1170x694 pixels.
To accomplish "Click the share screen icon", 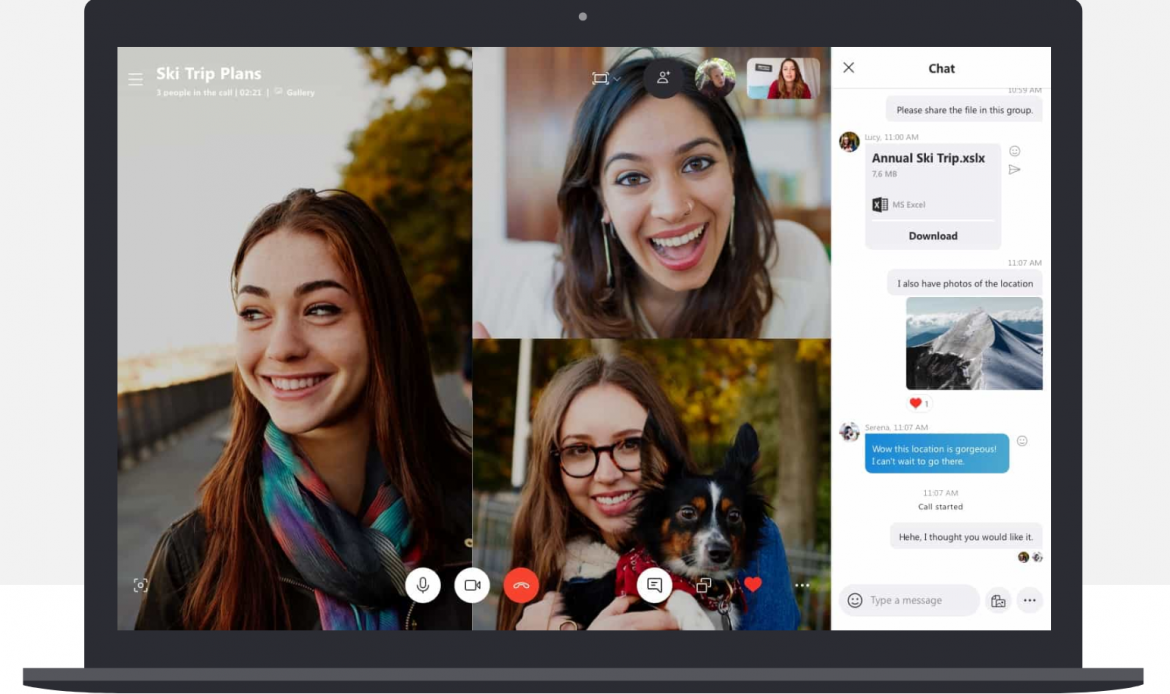I will [x=704, y=585].
